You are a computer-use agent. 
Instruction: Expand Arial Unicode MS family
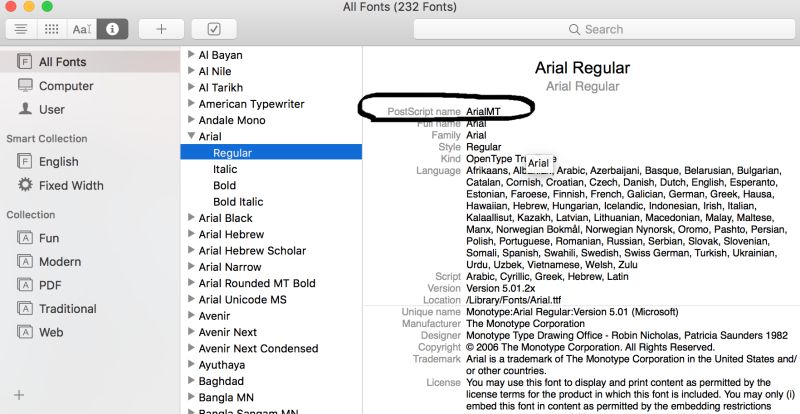(x=191, y=299)
